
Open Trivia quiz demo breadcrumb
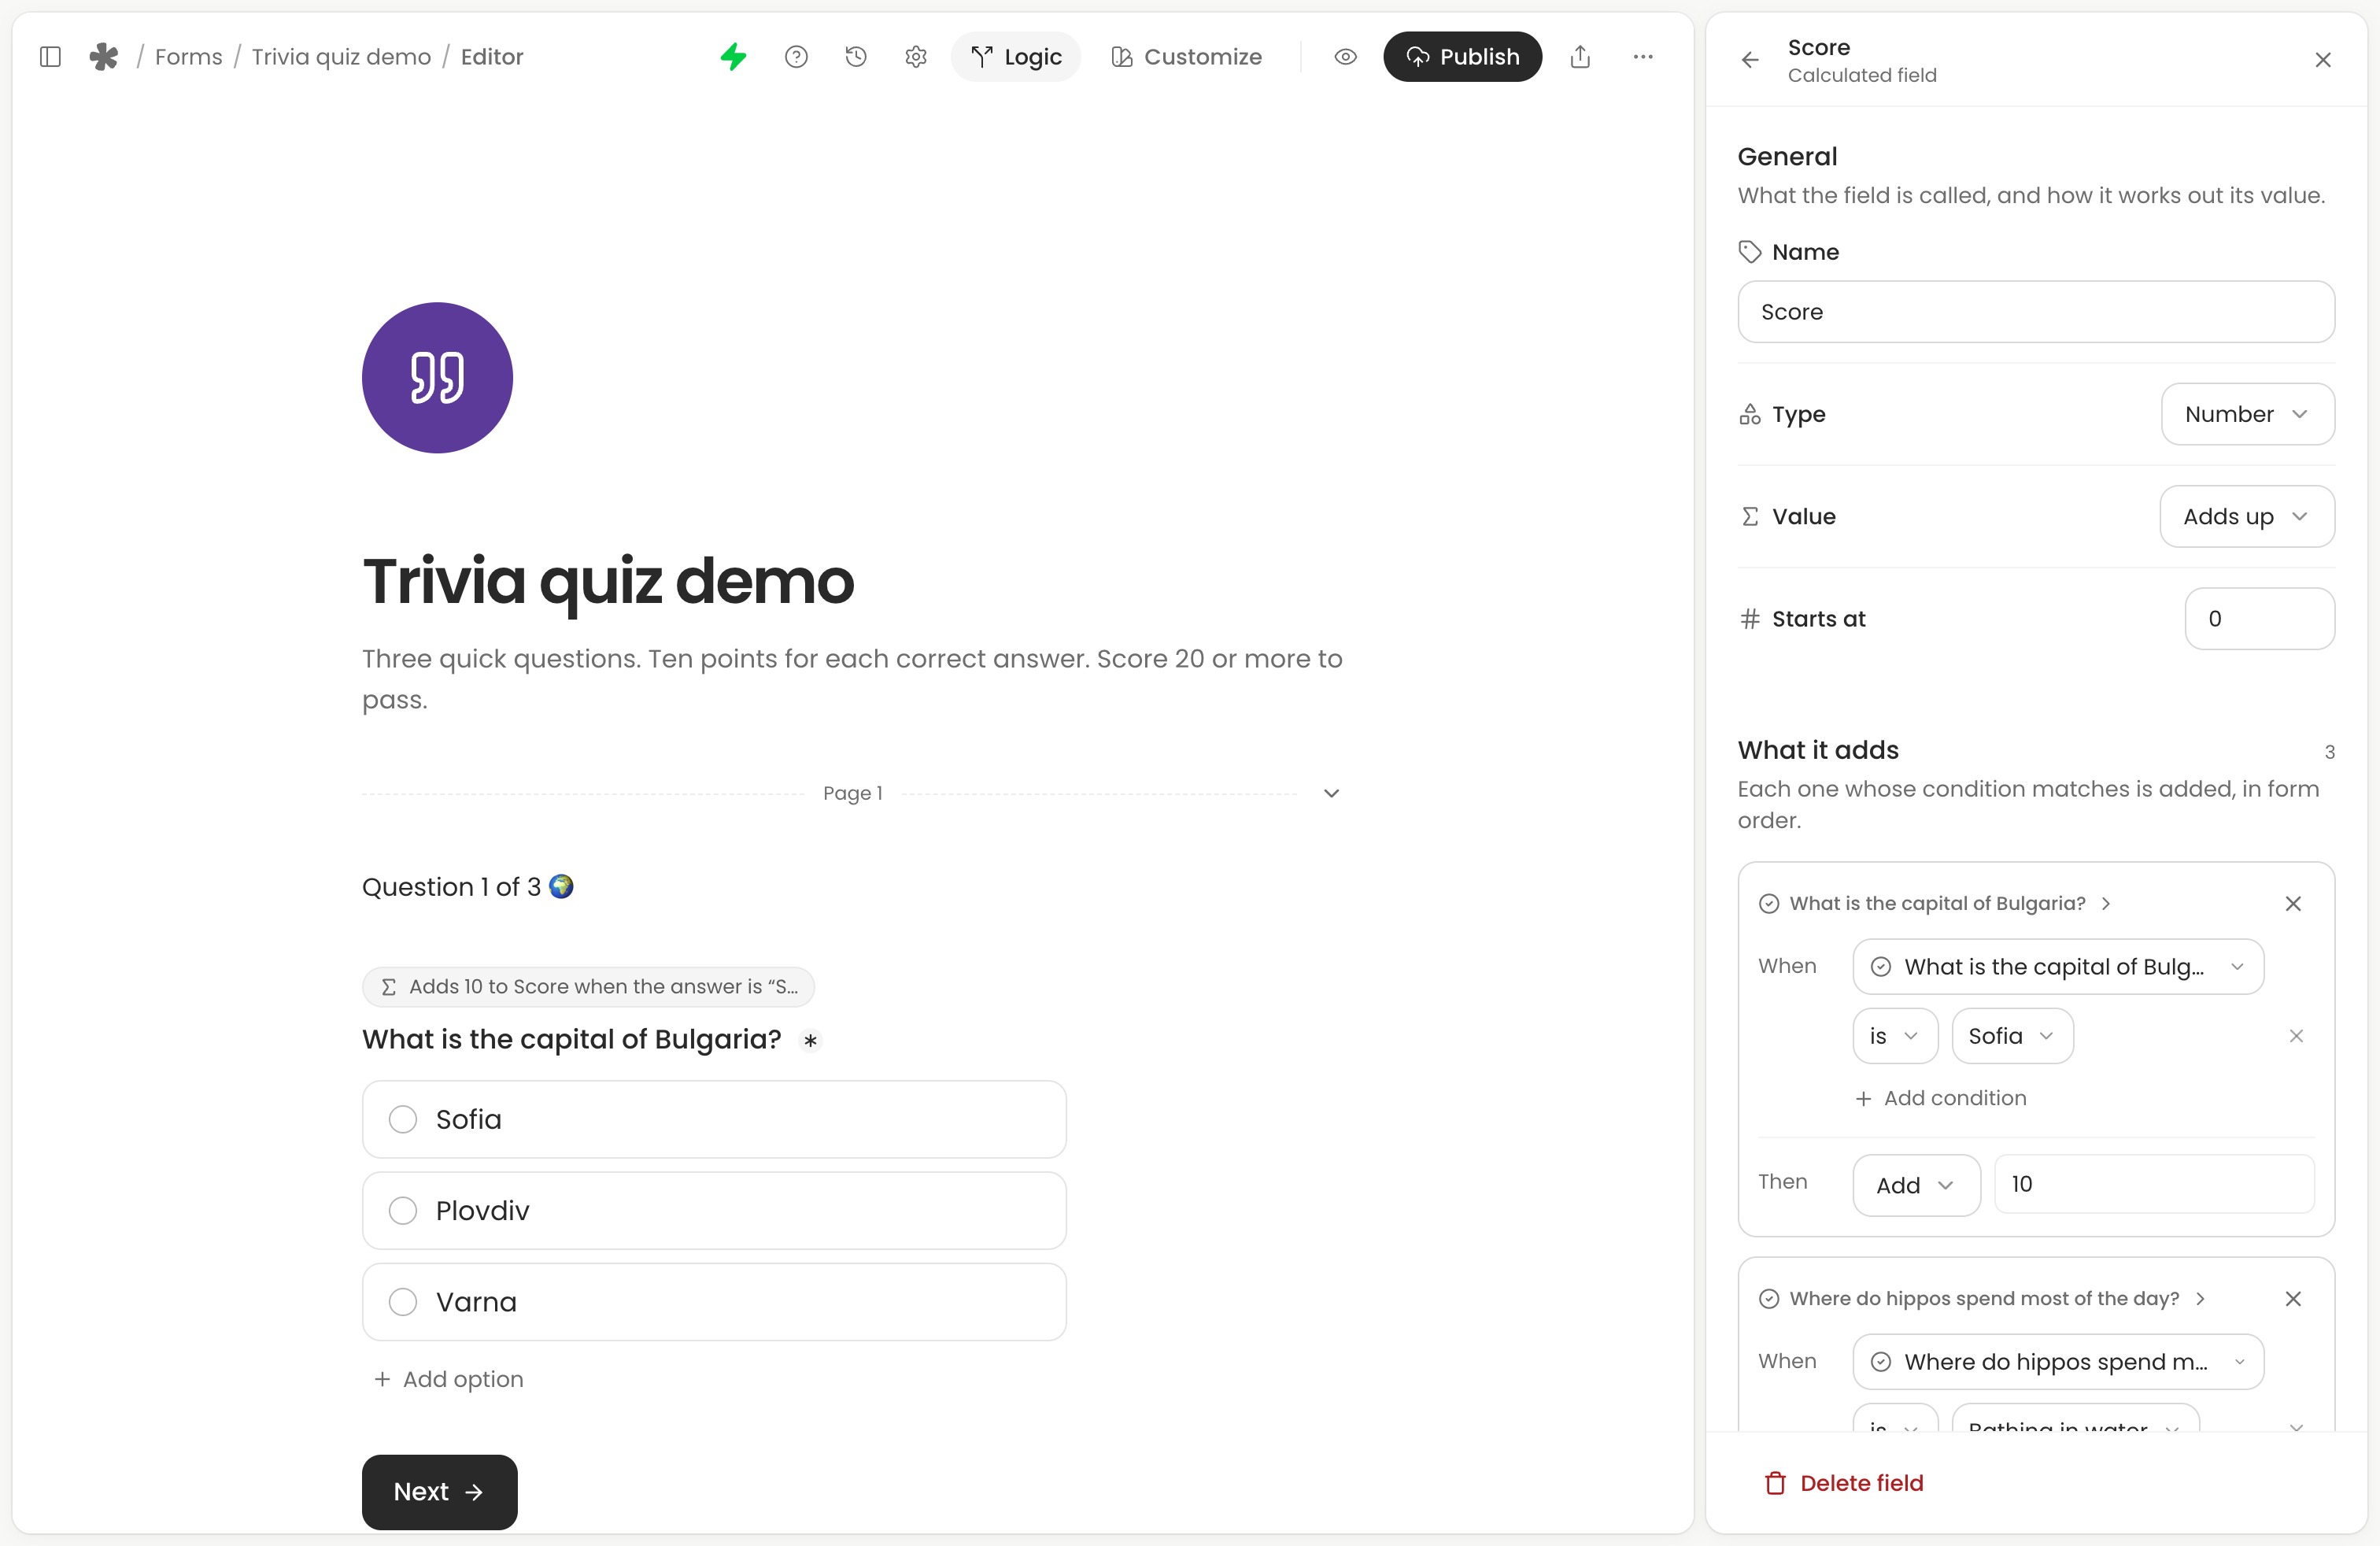coord(341,57)
